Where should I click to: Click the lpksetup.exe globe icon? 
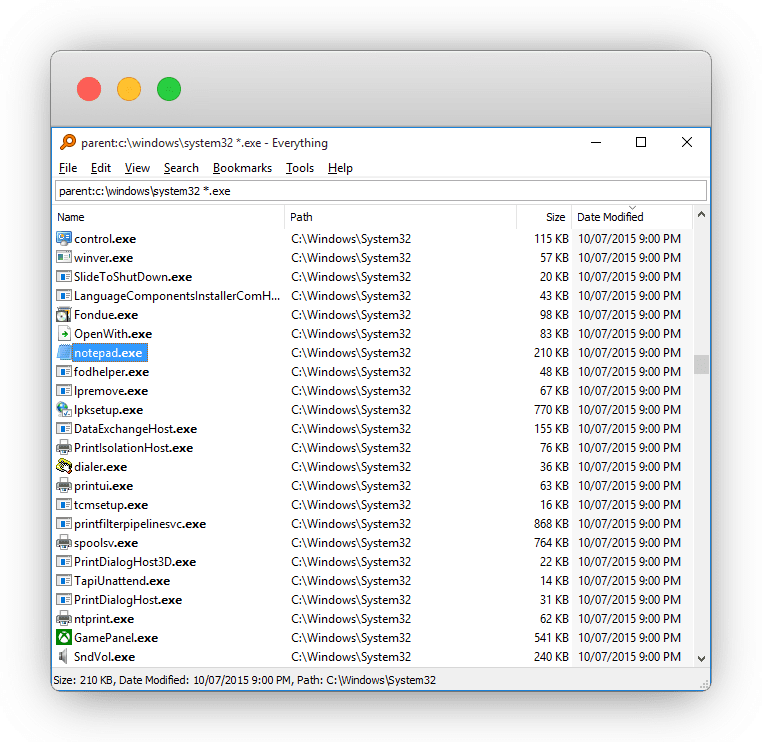tap(64, 410)
